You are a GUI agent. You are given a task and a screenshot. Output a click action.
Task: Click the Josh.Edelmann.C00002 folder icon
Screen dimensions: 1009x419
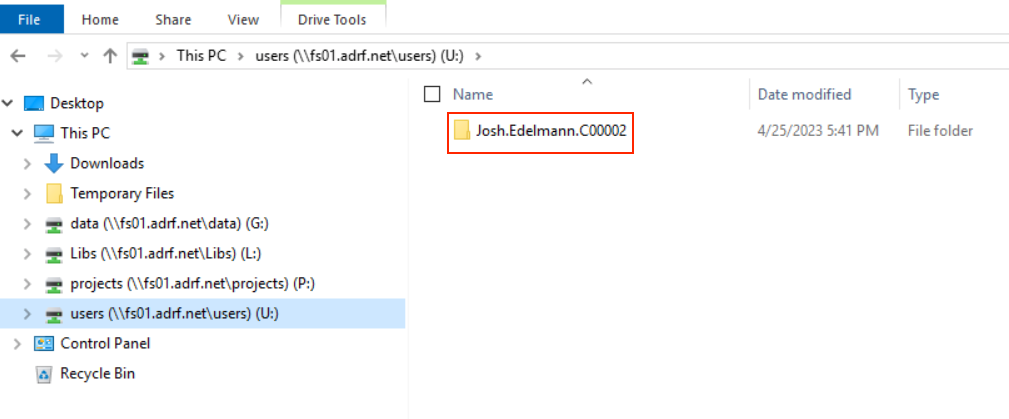click(462, 131)
